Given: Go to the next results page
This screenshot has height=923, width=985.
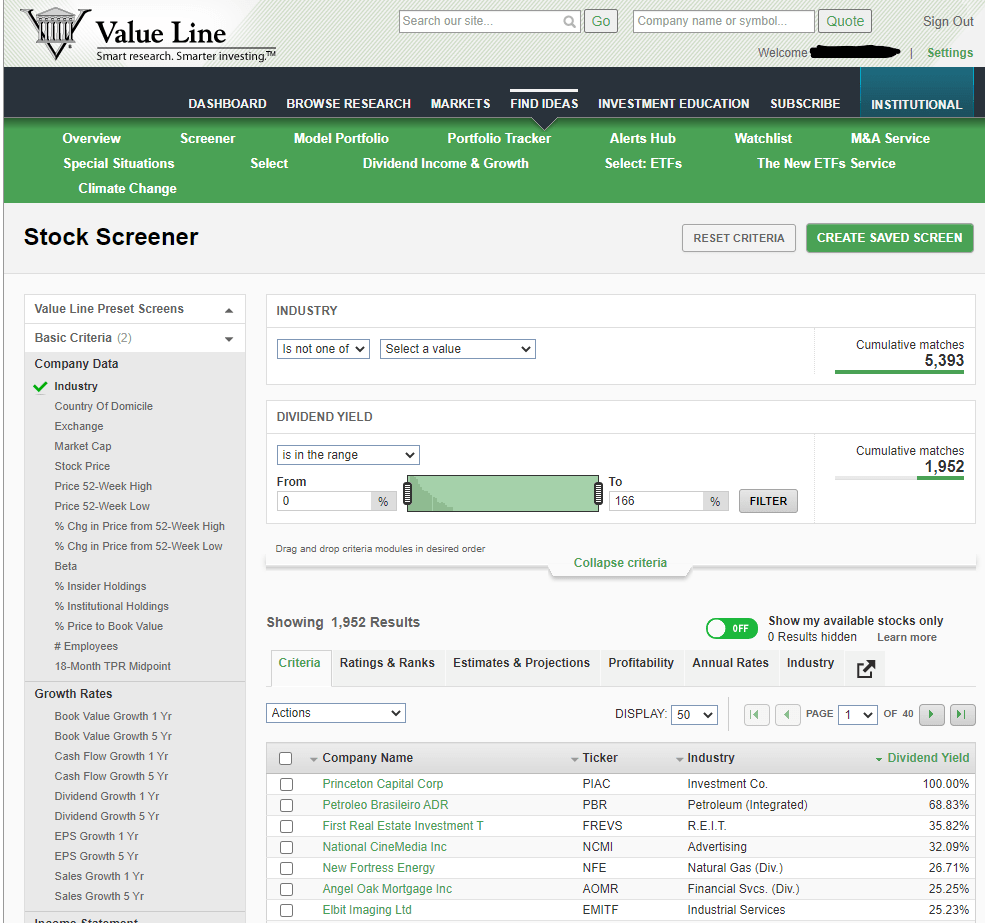Looking at the screenshot, I should click(x=932, y=714).
